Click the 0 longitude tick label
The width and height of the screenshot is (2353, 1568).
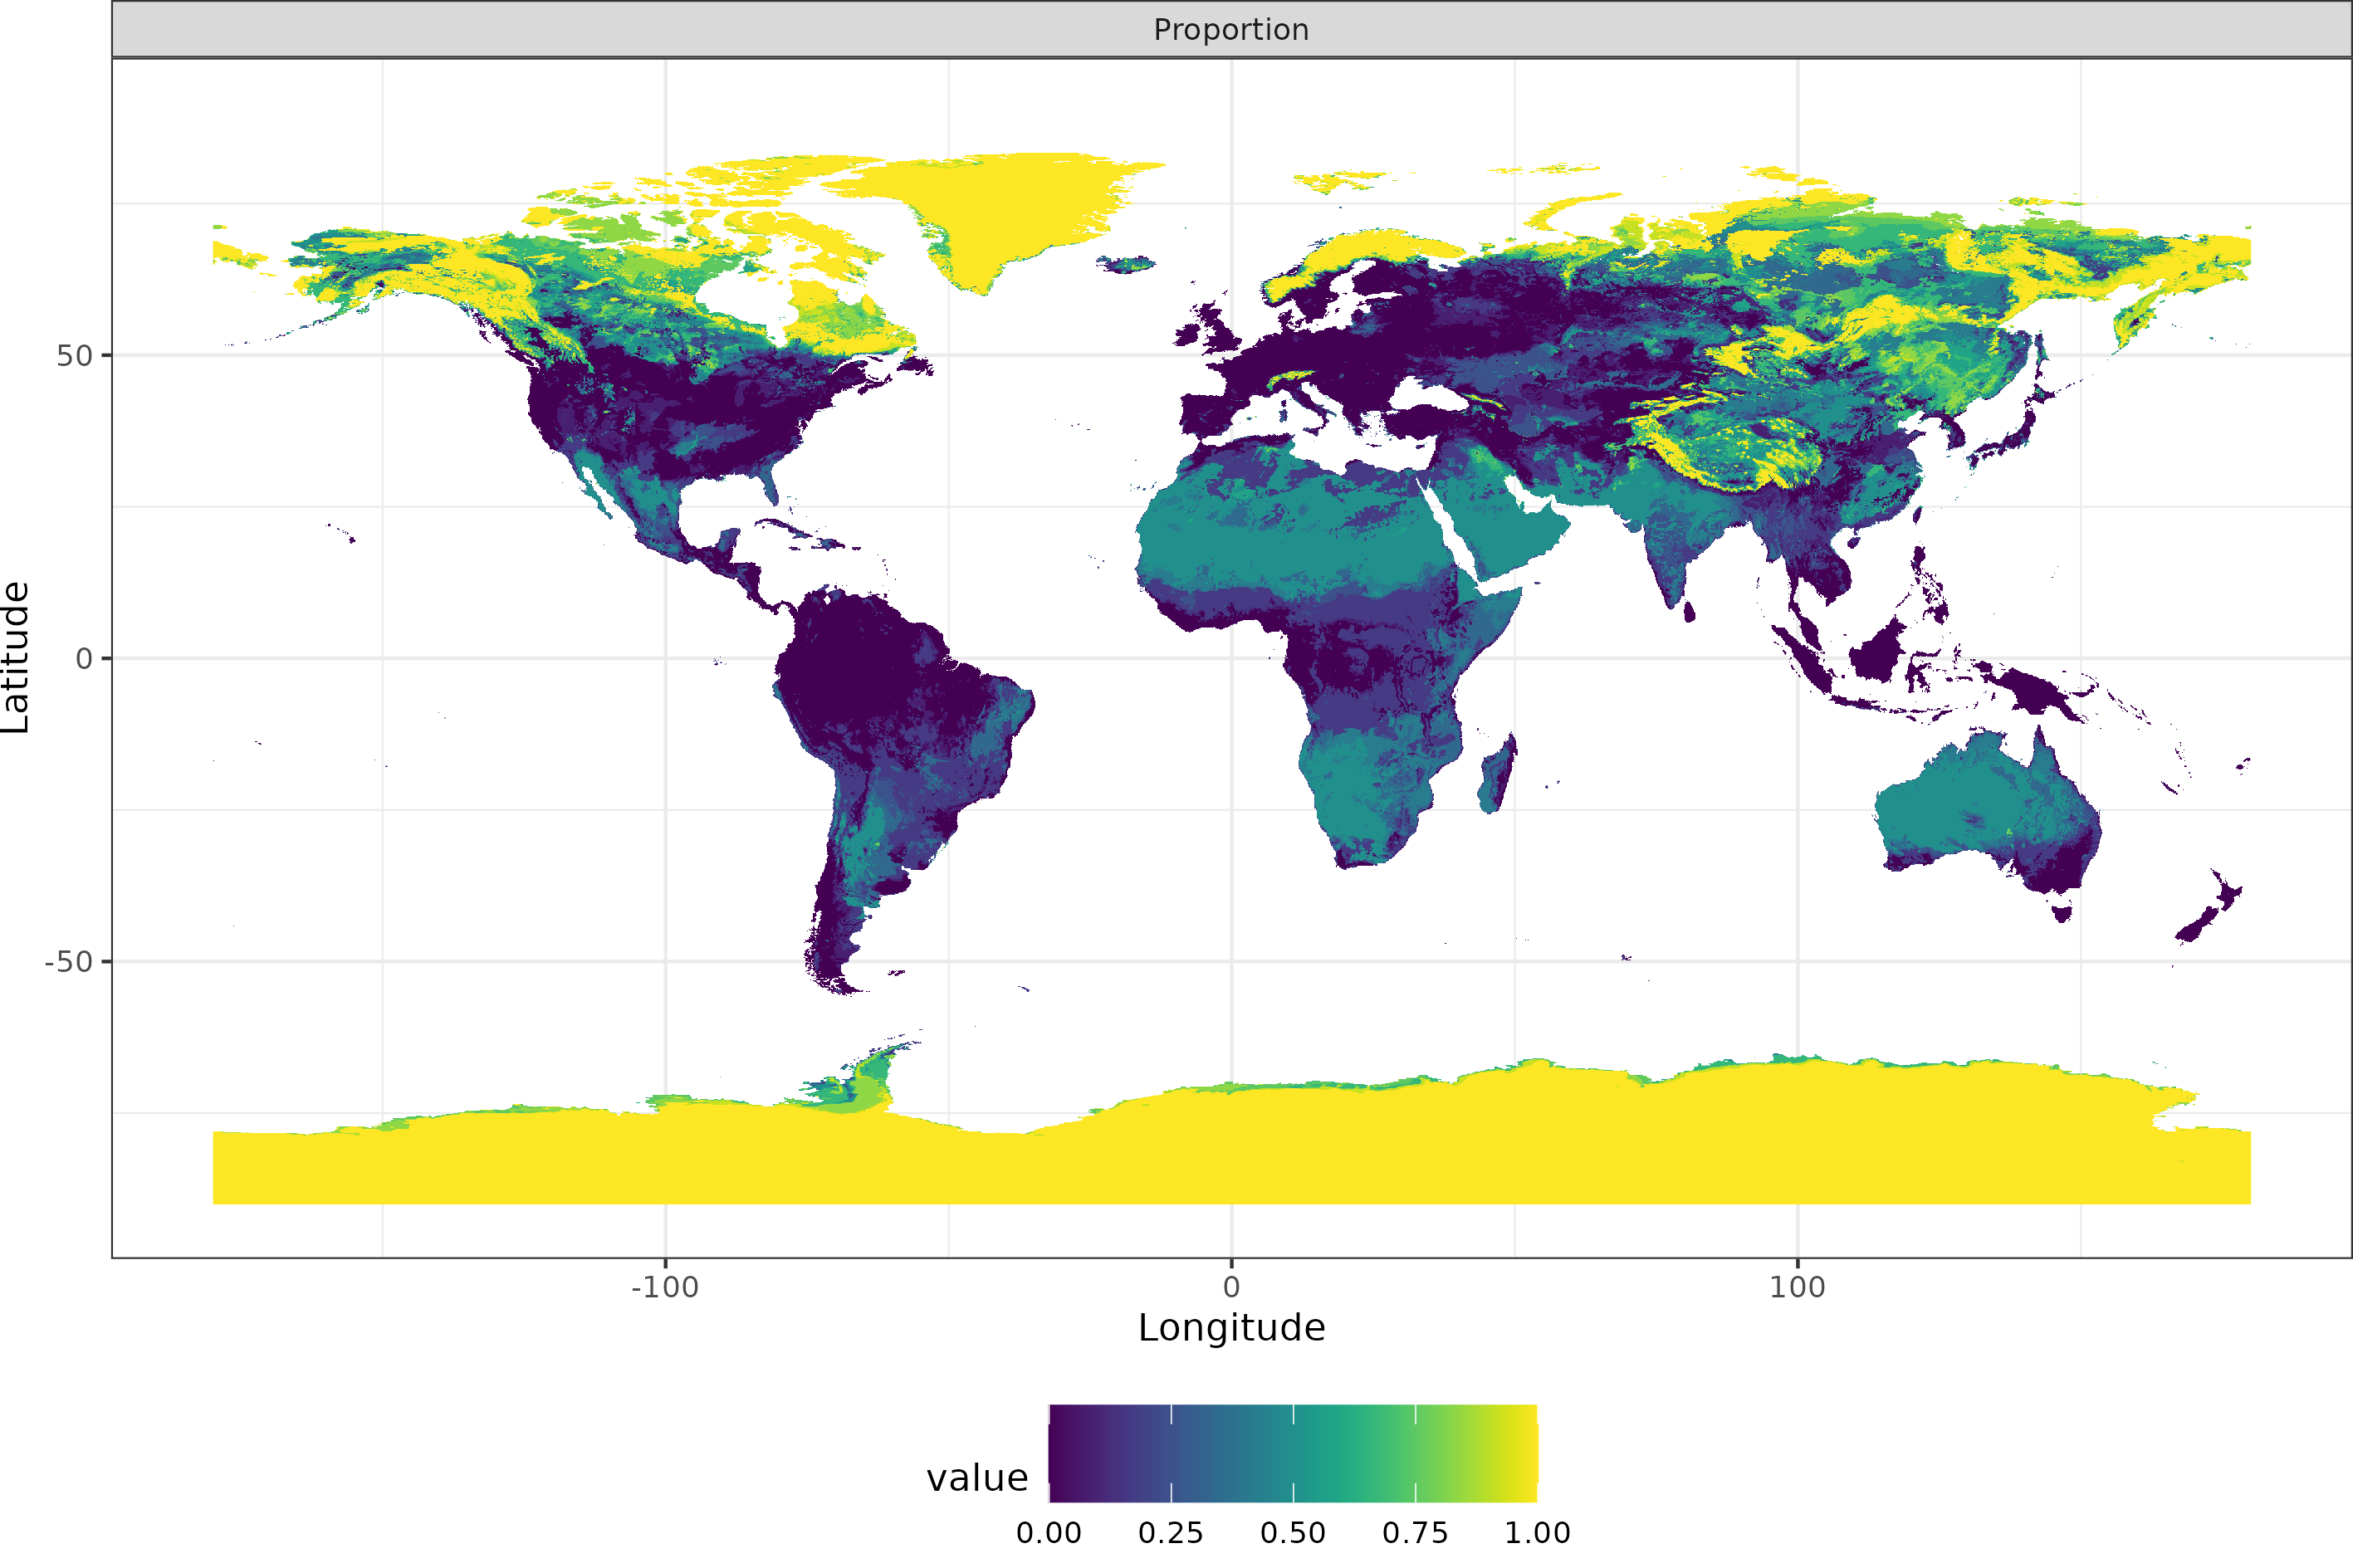[x=1231, y=1287]
